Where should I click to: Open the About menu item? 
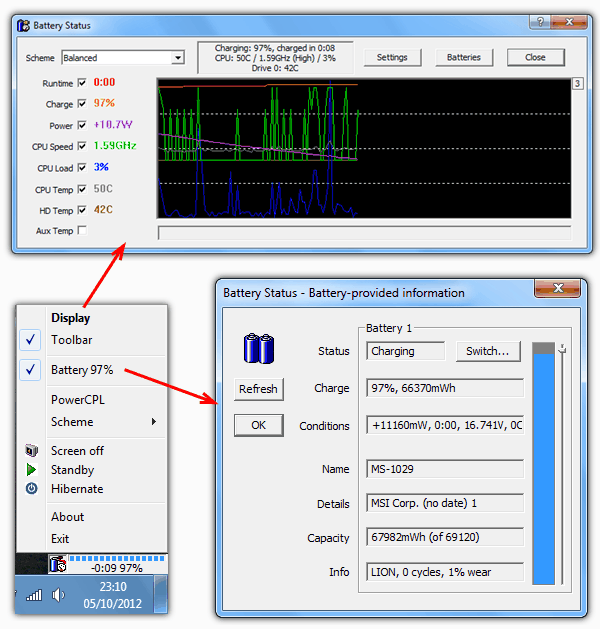[x=67, y=517]
